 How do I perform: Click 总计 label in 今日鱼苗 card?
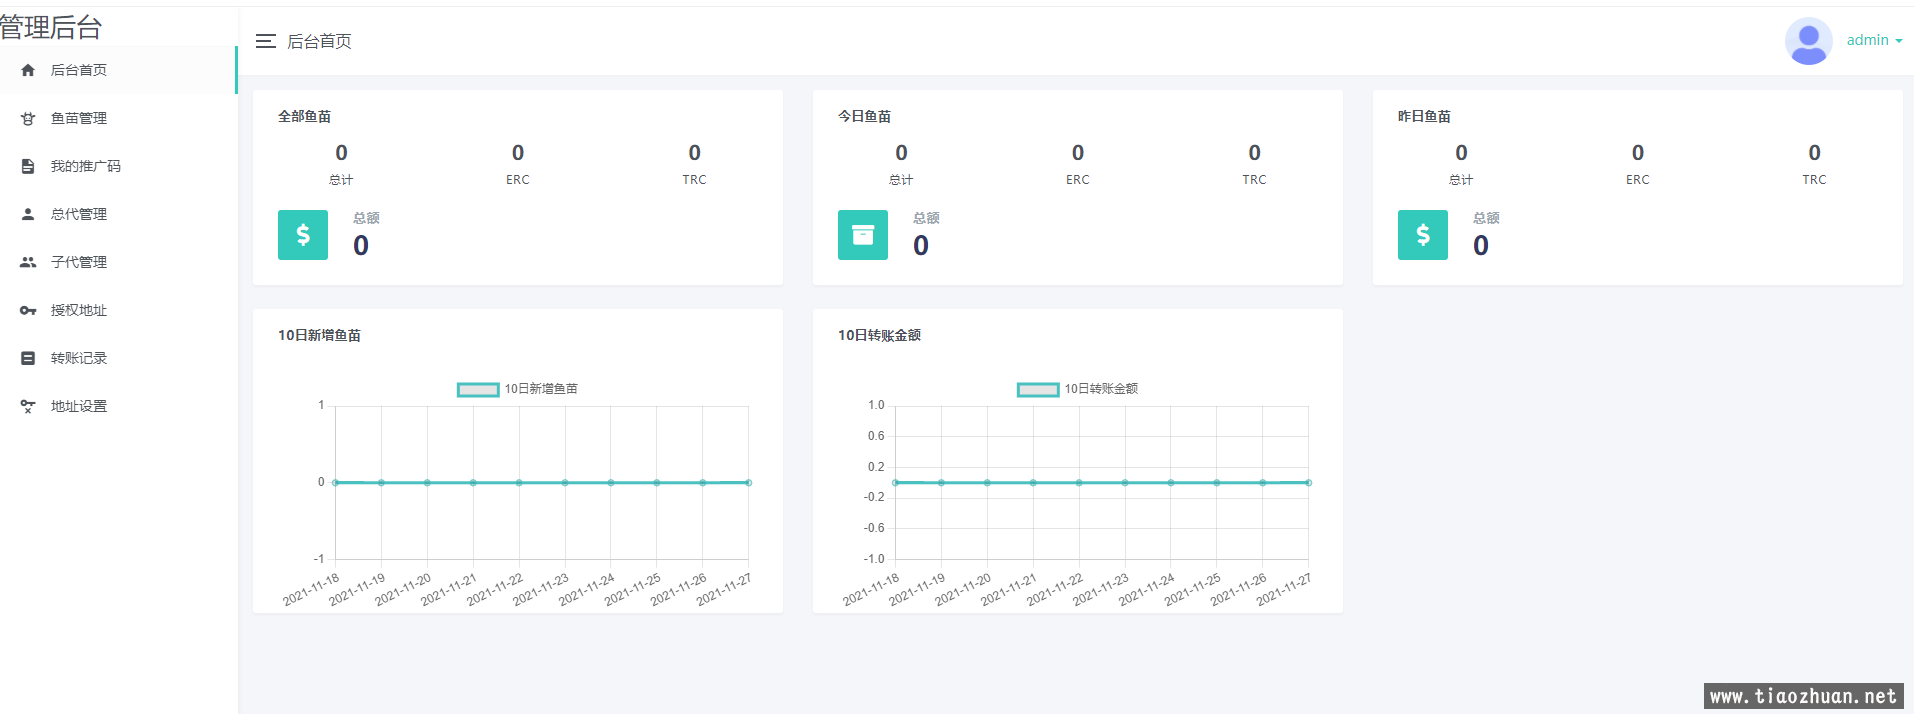pyautogui.click(x=901, y=180)
